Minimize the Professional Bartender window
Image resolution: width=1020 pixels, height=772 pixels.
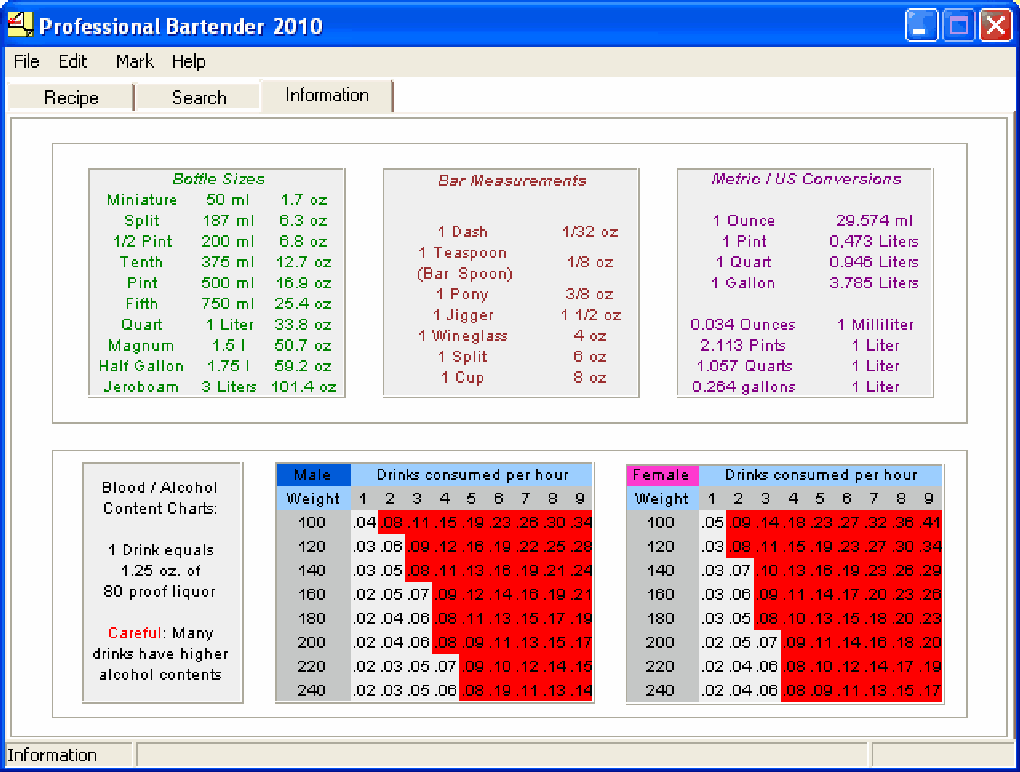pos(923,26)
